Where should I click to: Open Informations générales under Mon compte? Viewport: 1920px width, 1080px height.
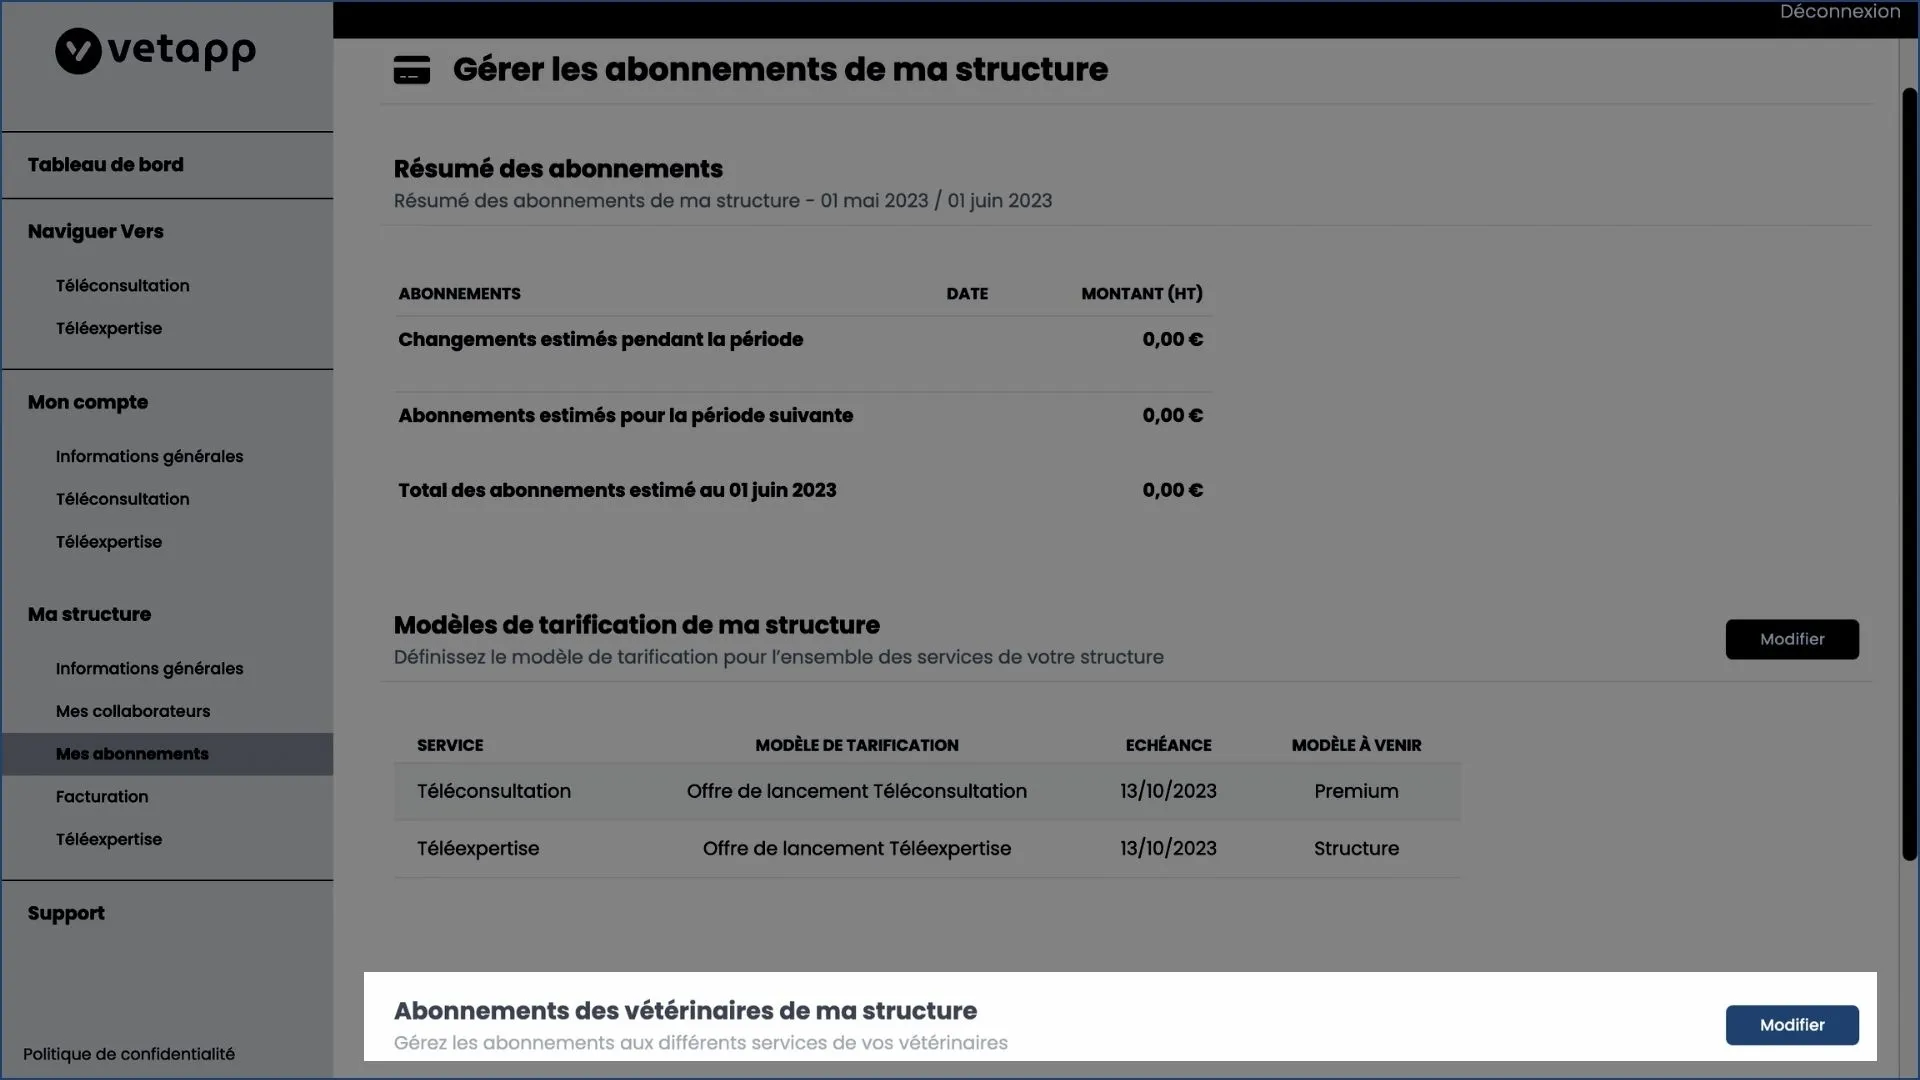[x=150, y=457]
